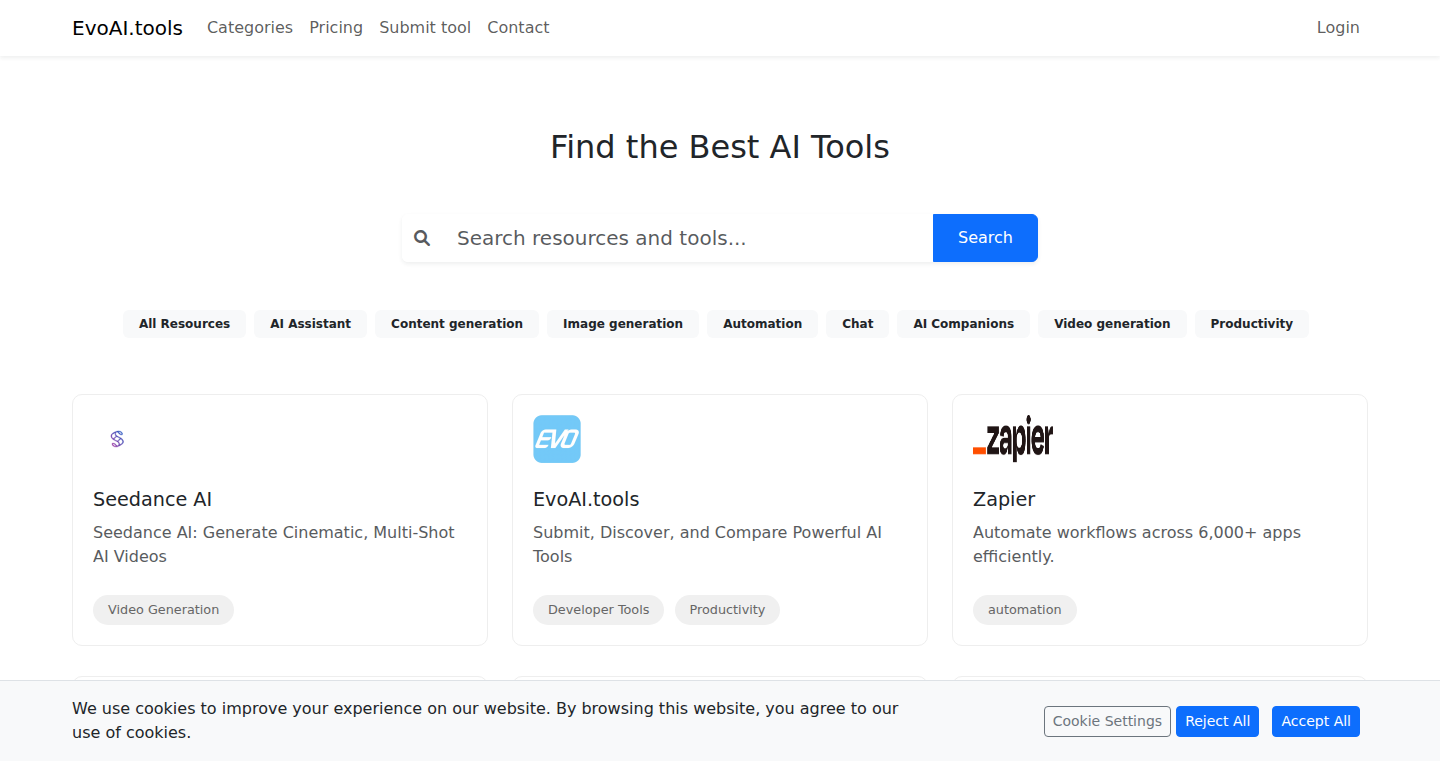The width and height of the screenshot is (1440, 761).
Task: Go to the Pricing page
Action: click(x=336, y=28)
